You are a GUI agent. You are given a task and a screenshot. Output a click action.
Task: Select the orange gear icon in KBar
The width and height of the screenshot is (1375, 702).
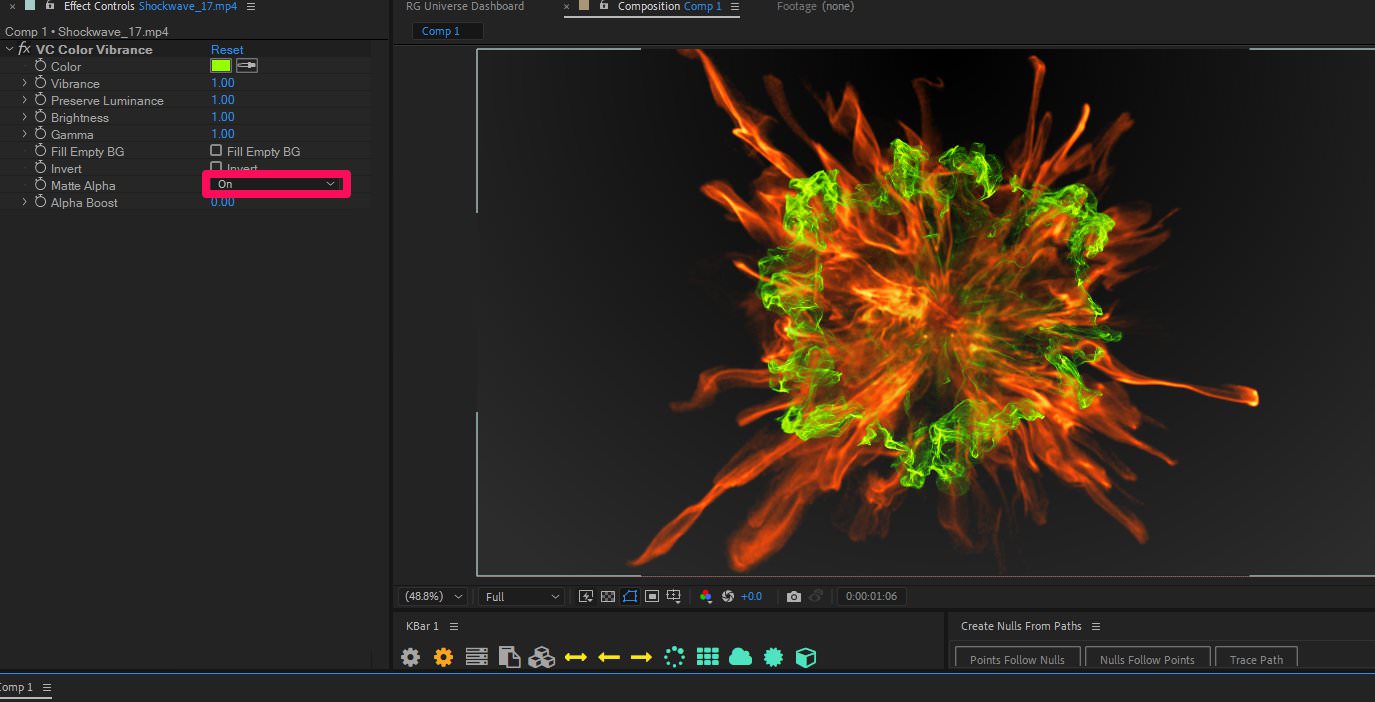click(x=443, y=657)
